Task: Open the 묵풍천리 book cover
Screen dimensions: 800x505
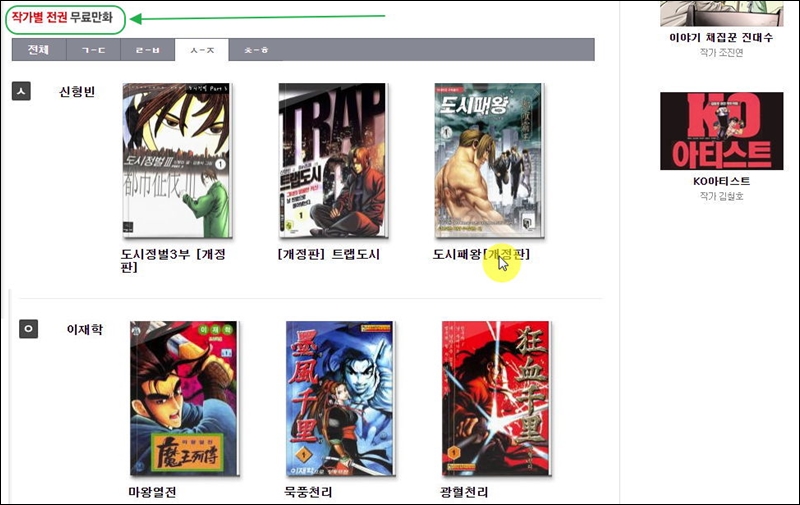Action: [340, 398]
